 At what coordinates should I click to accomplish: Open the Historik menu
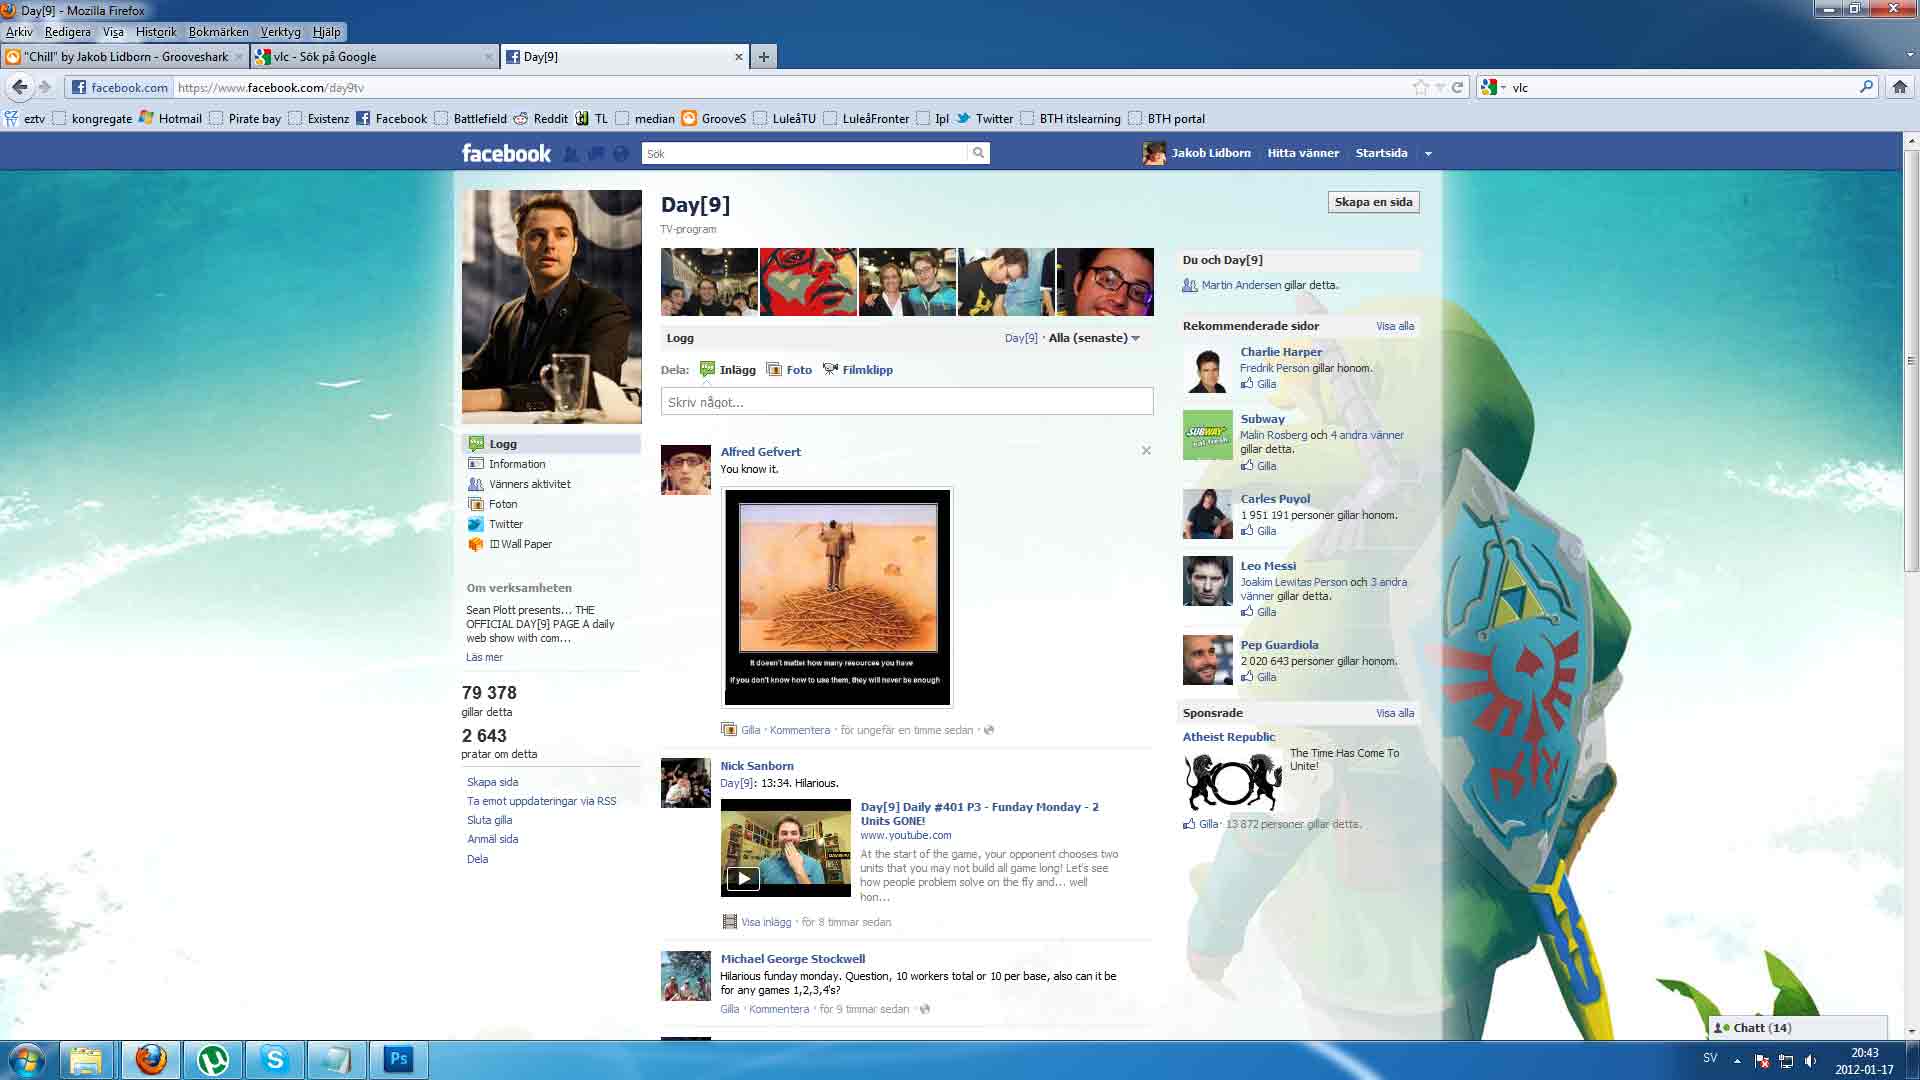[x=155, y=32]
